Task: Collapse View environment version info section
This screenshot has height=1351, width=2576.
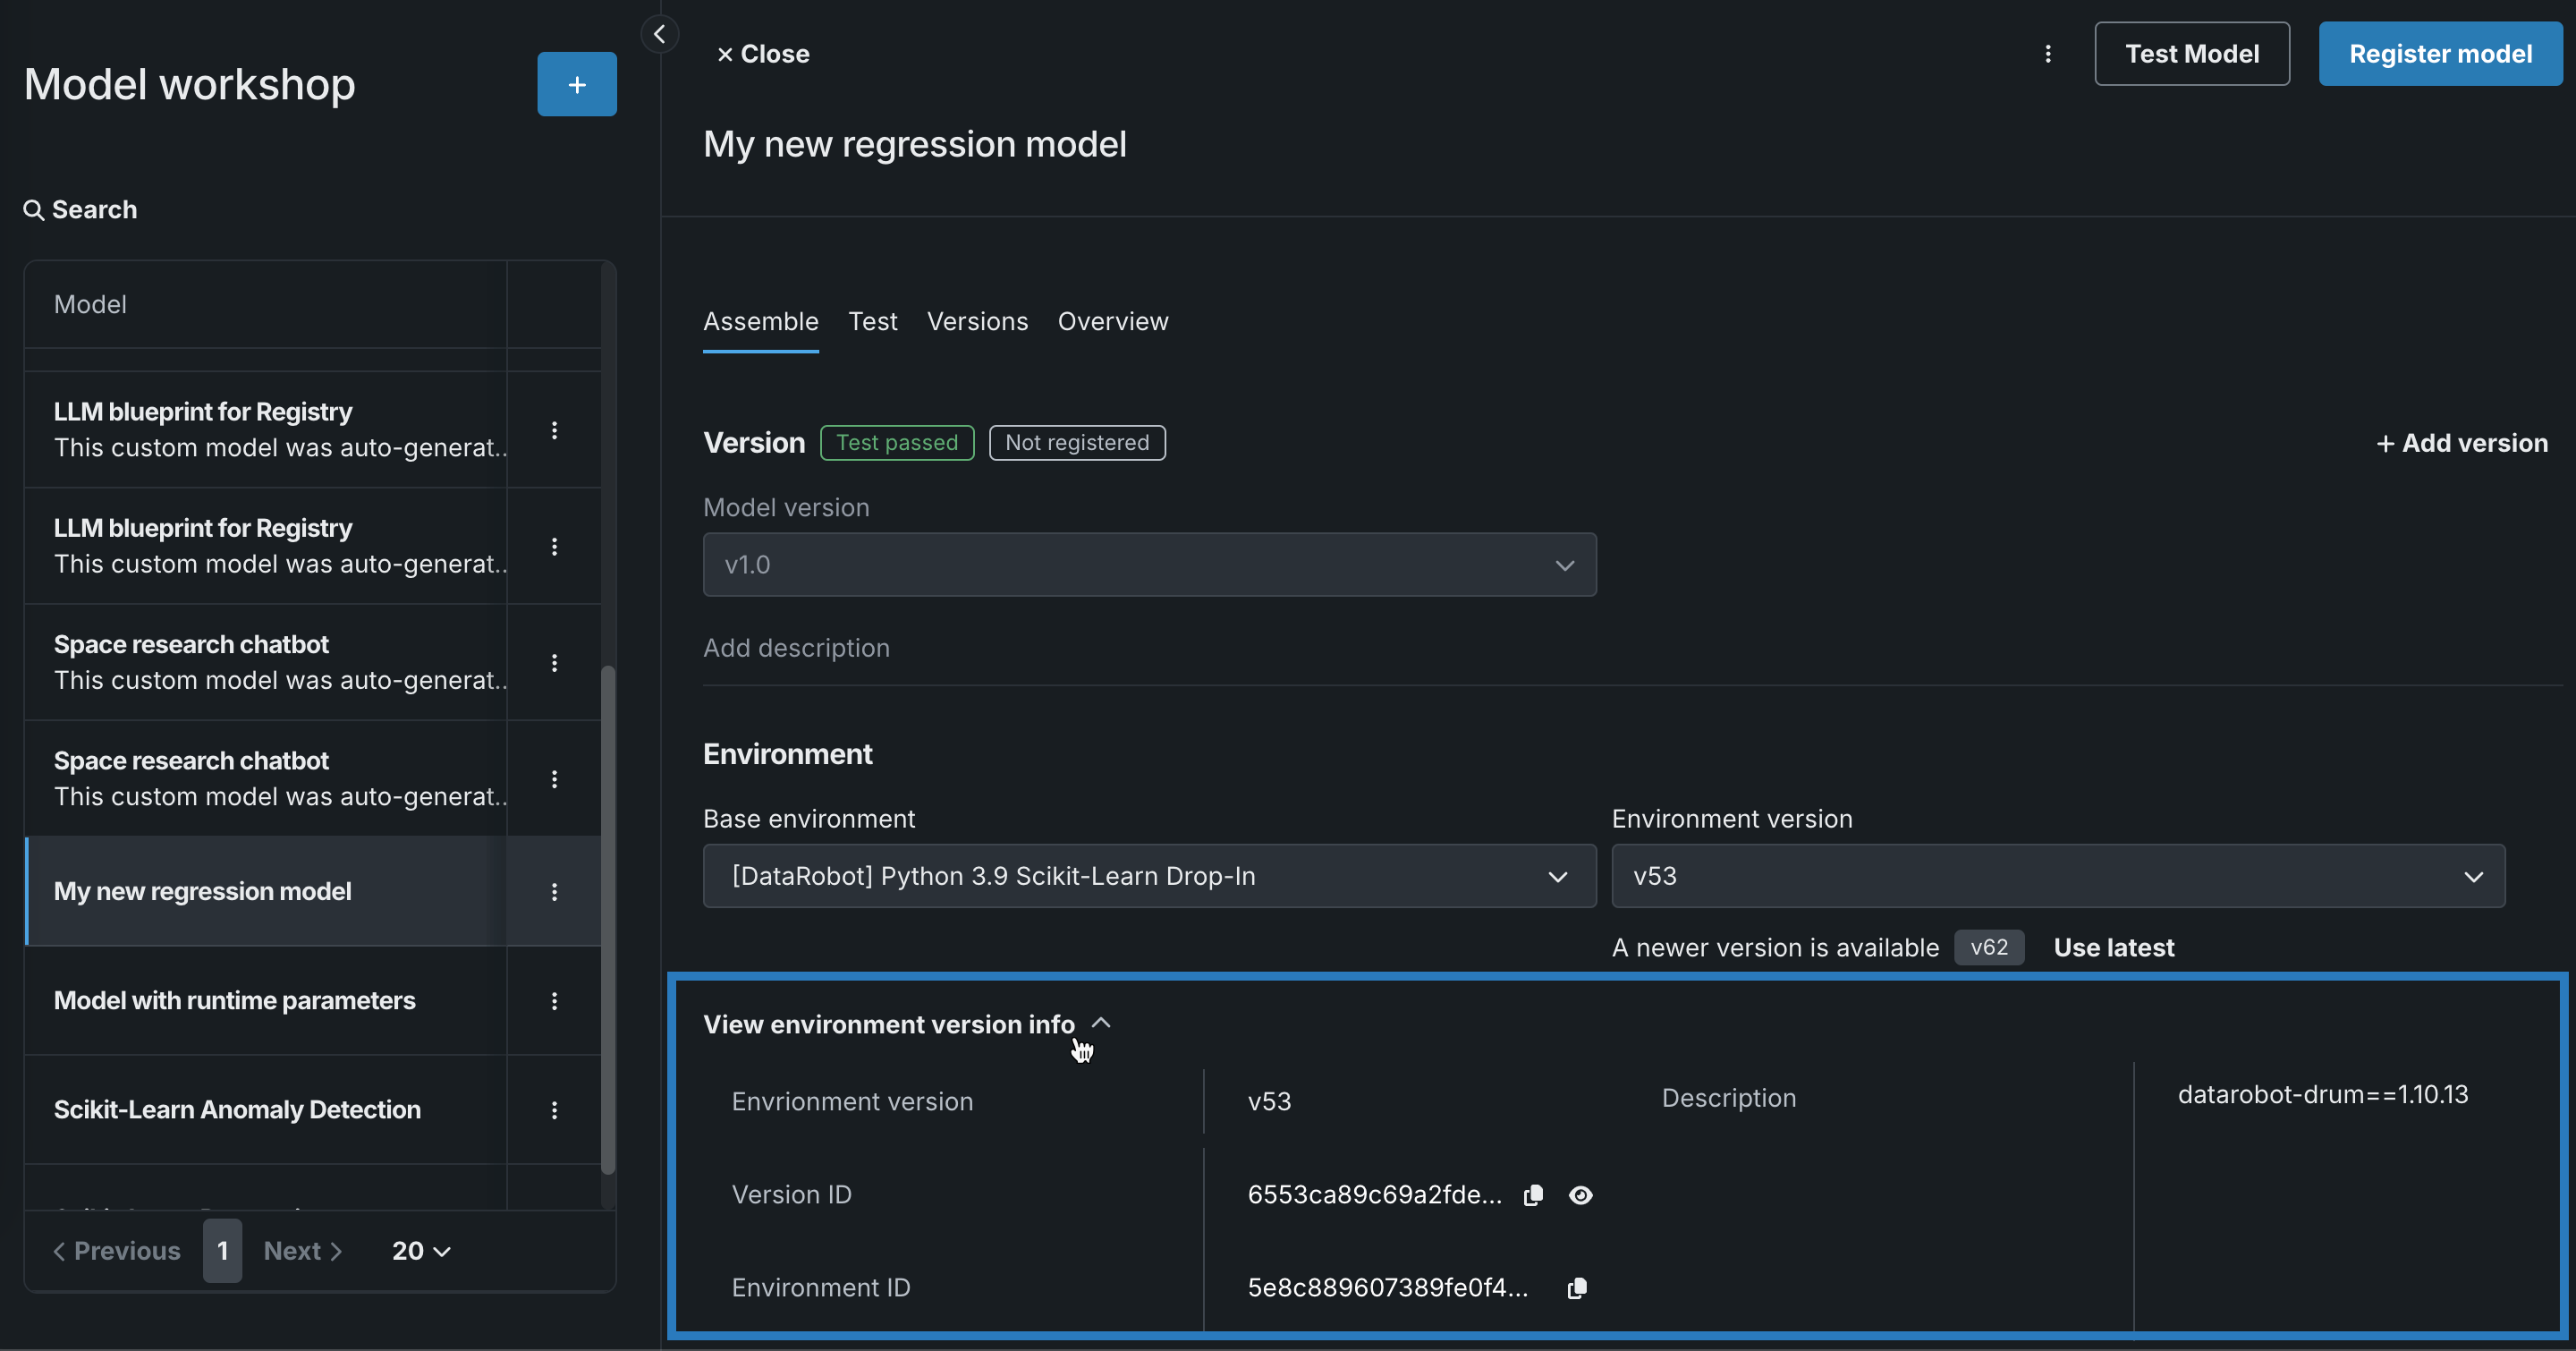Action: (1100, 1023)
